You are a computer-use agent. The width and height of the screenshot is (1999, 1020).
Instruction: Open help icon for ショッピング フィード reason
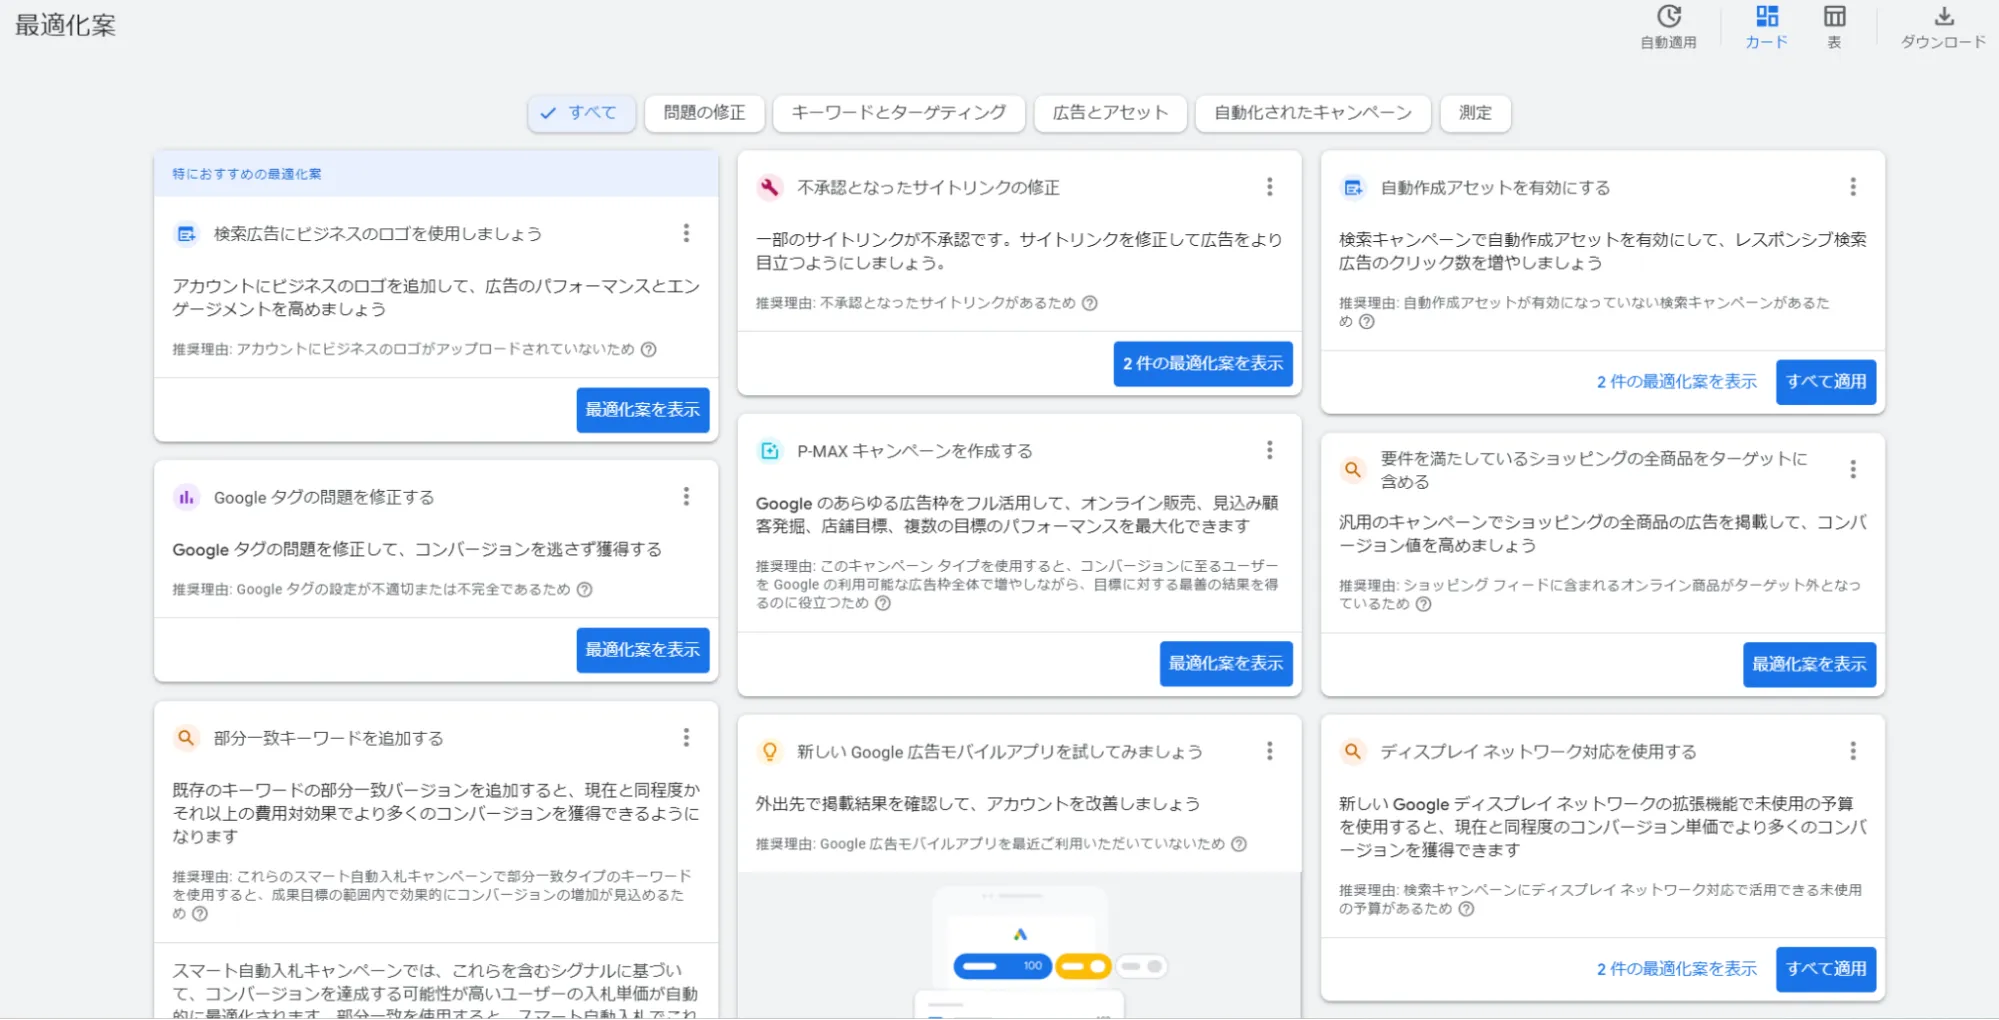pos(1424,604)
